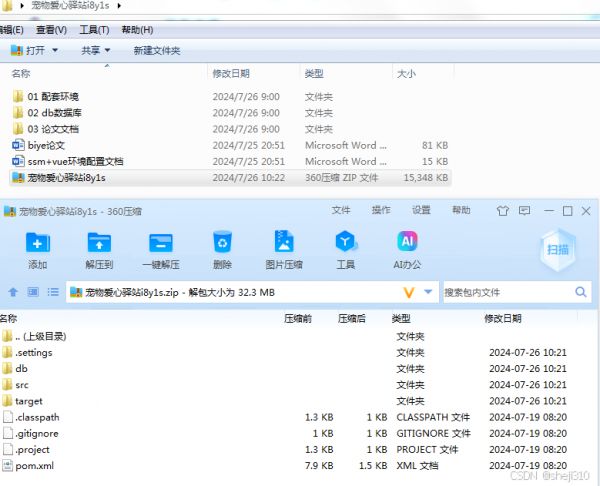Click the skin (shirt) icon in 360压缩 title bar
The width and height of the screenshot is (600, 486).
click(503, 211)
